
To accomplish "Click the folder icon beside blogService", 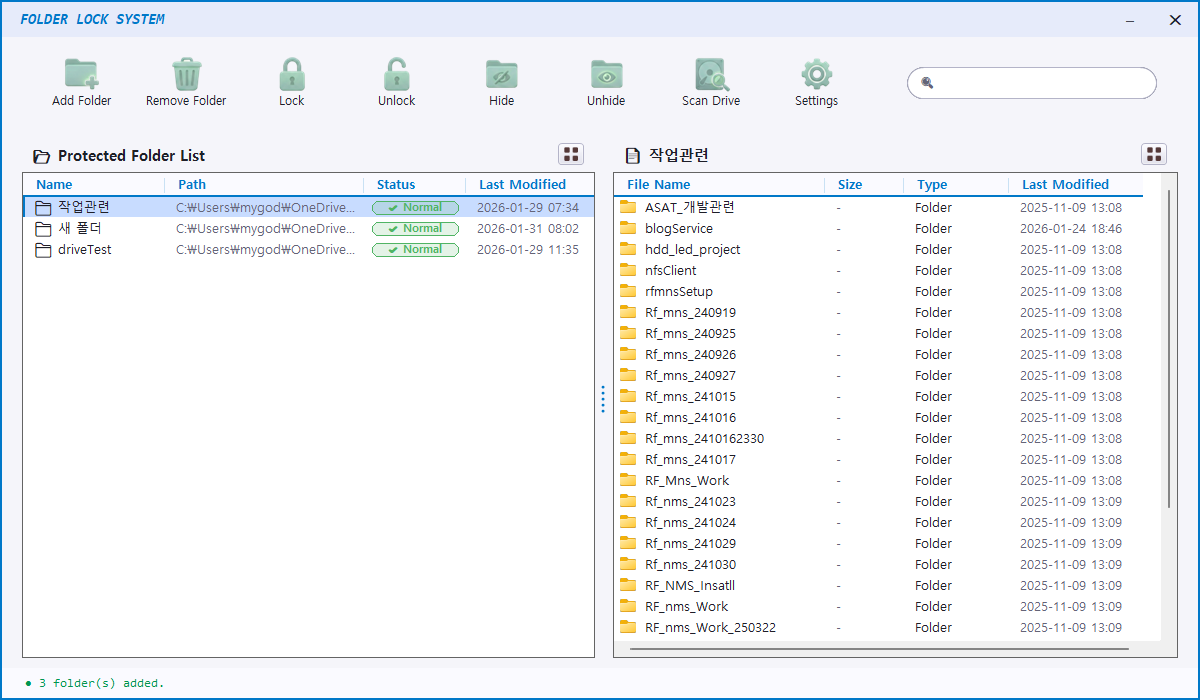I will point(628,228).
